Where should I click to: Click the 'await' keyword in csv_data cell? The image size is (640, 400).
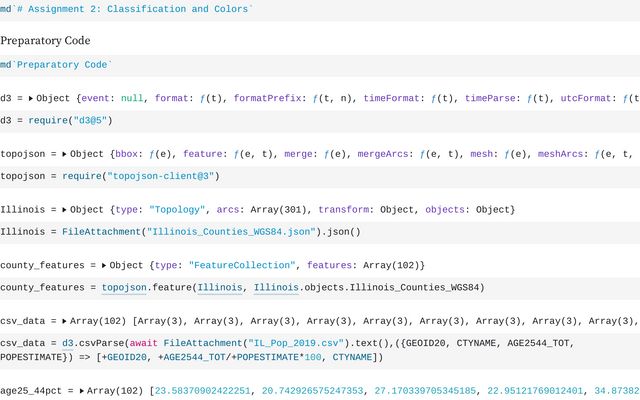tap(144, 343)
